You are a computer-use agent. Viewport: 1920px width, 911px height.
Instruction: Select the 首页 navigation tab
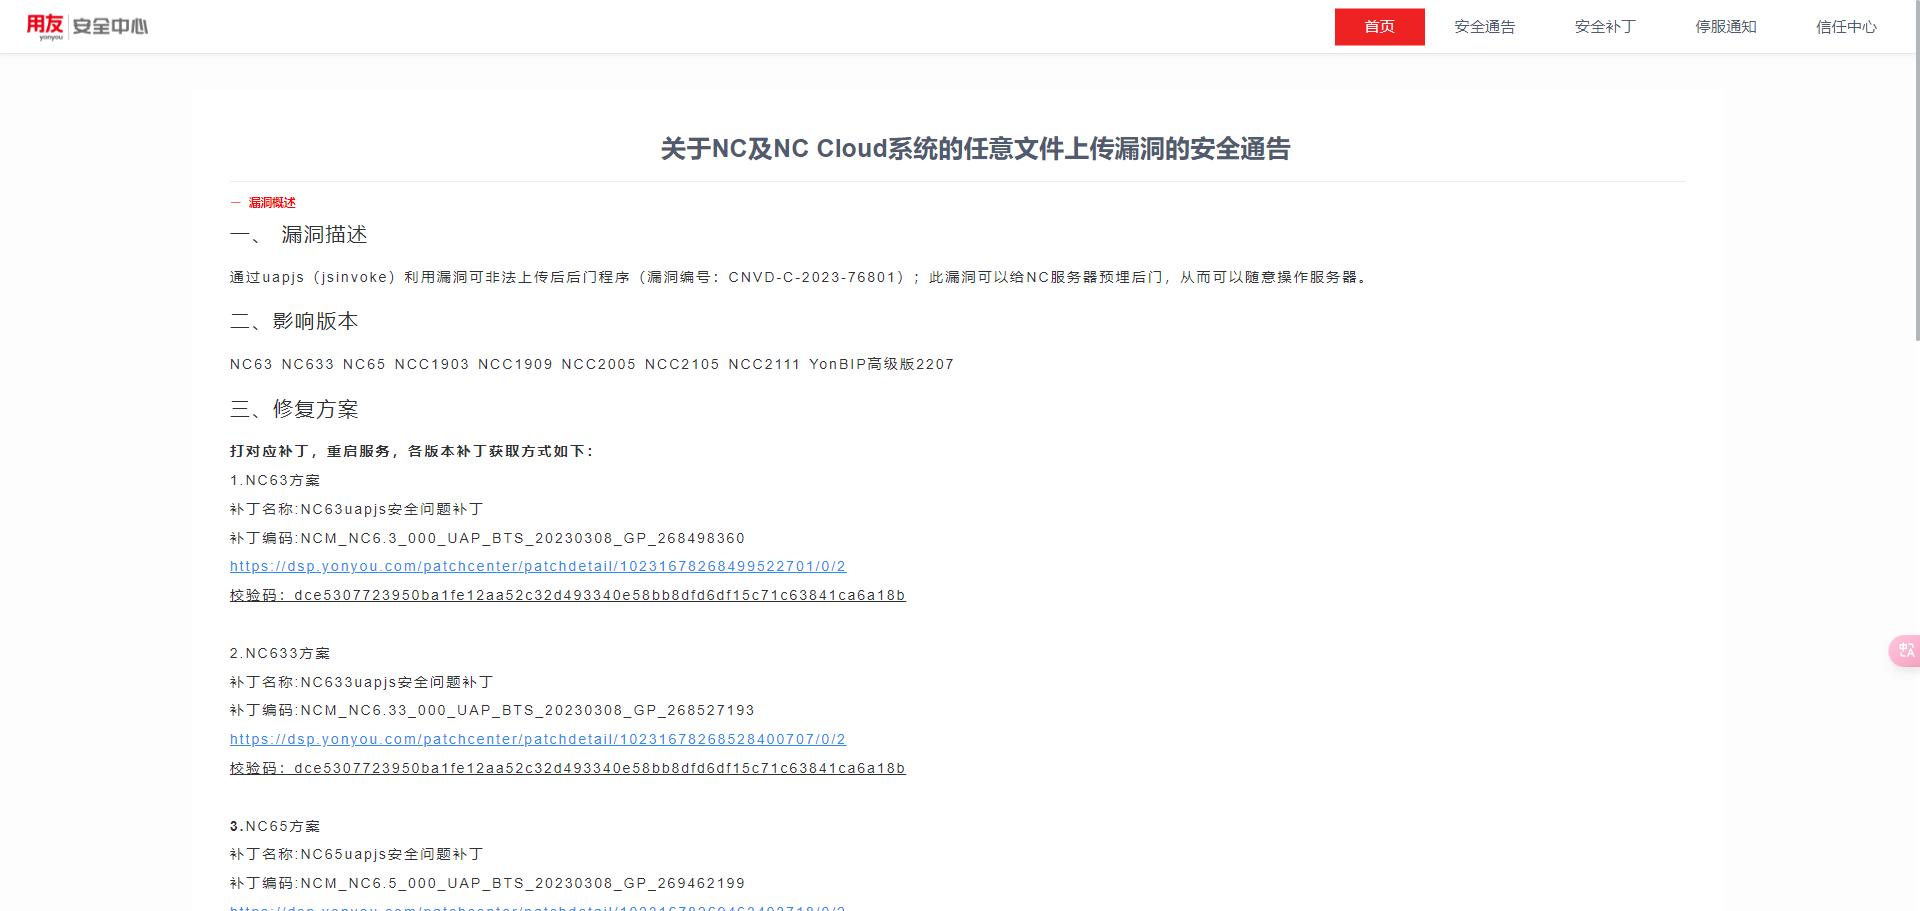click(x=1379, y=27)
